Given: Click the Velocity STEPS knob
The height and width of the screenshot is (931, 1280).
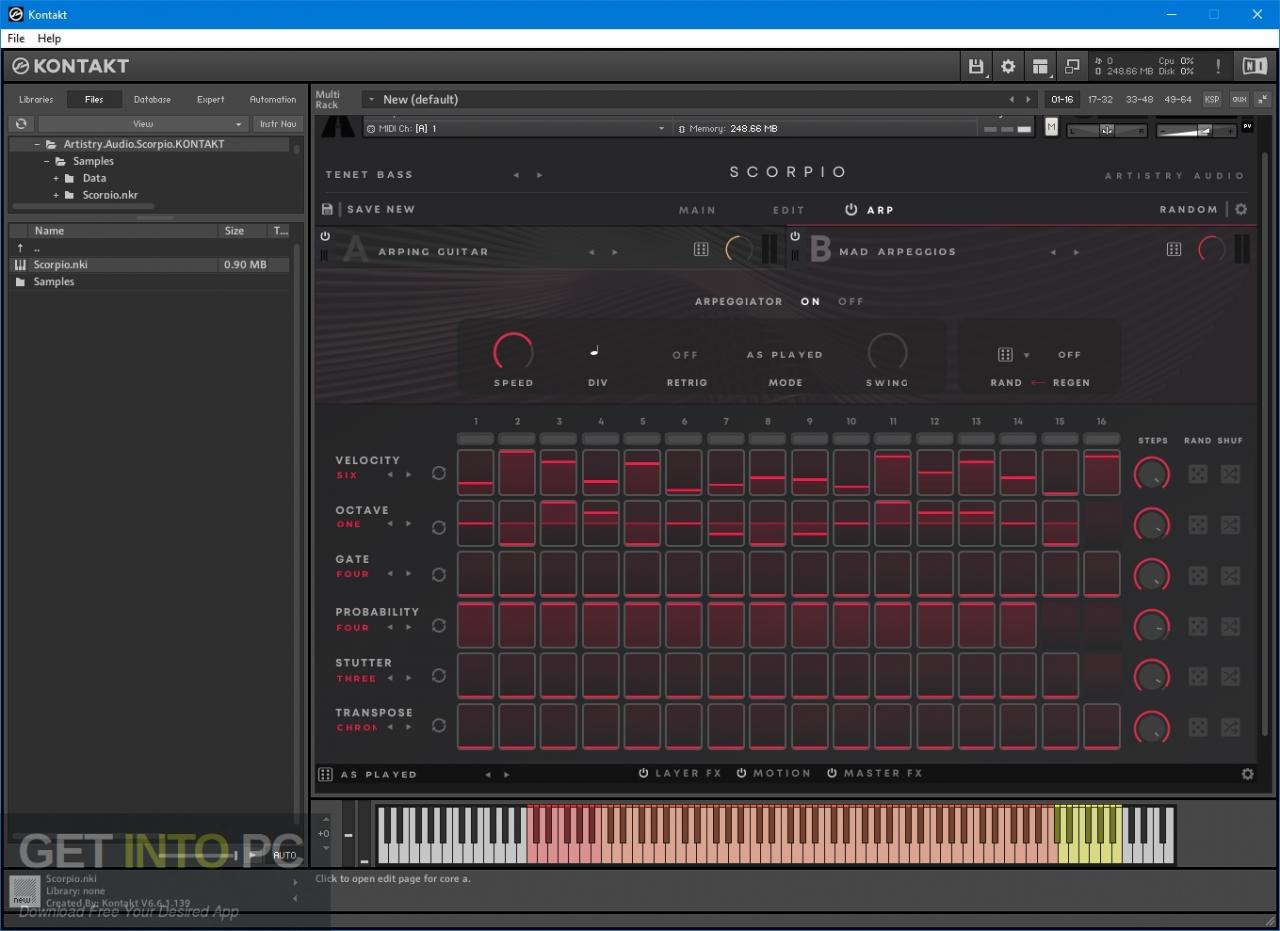Looking at the screenshot, I should coord(1151,473).
